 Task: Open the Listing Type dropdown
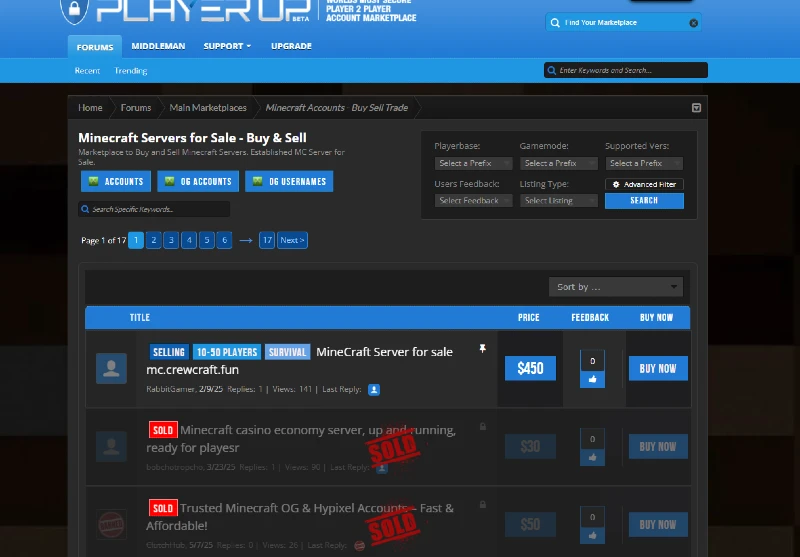tap(559, 200)
